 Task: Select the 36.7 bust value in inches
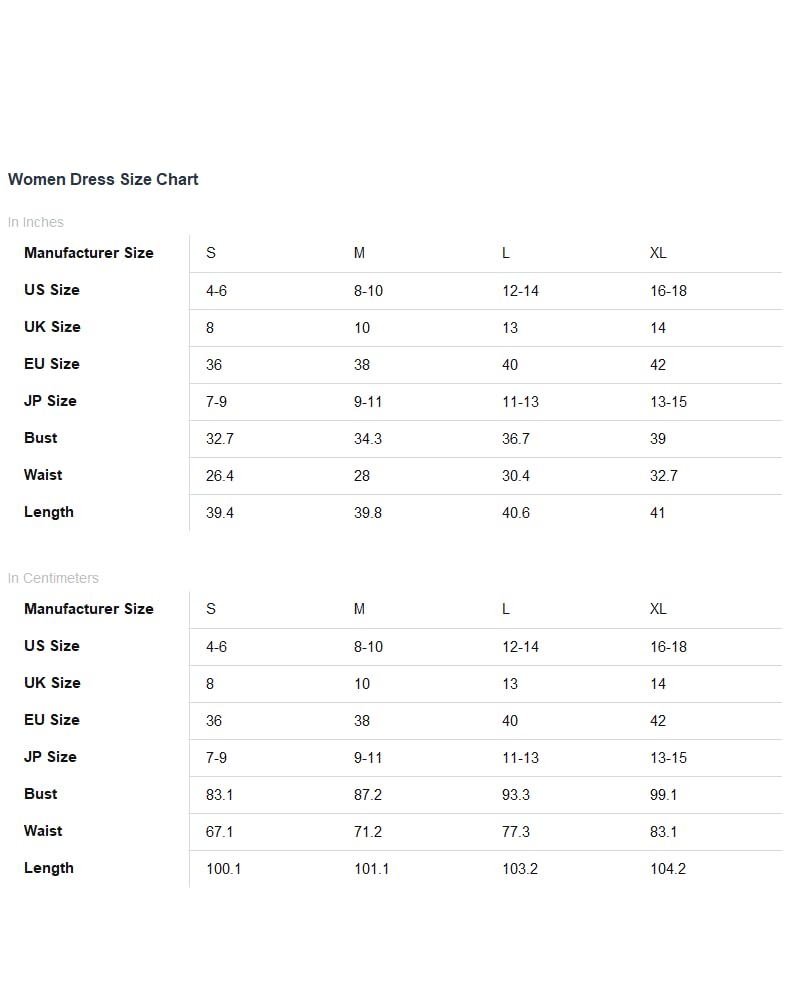516,439
